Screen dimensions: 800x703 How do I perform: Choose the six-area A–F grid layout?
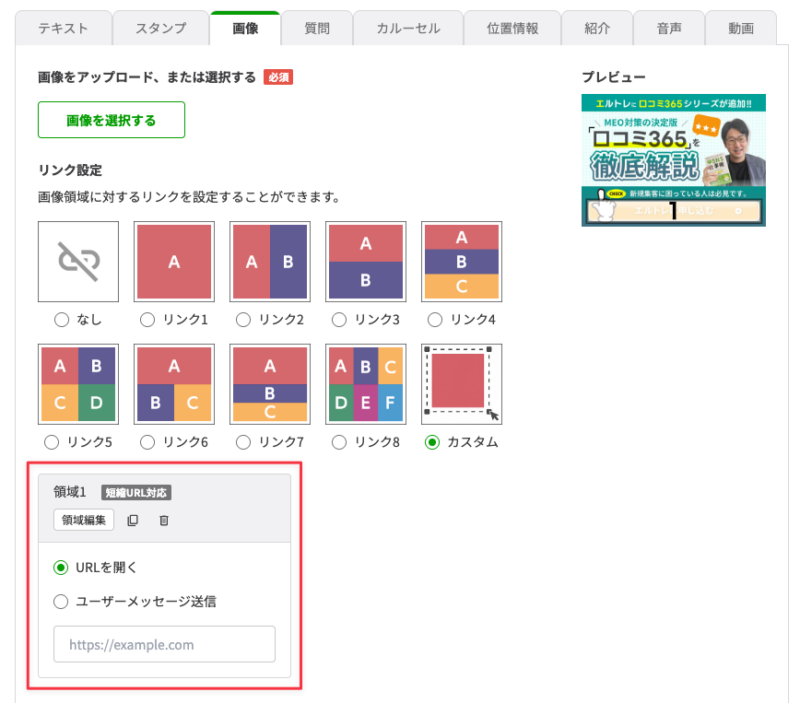point(366,384)
